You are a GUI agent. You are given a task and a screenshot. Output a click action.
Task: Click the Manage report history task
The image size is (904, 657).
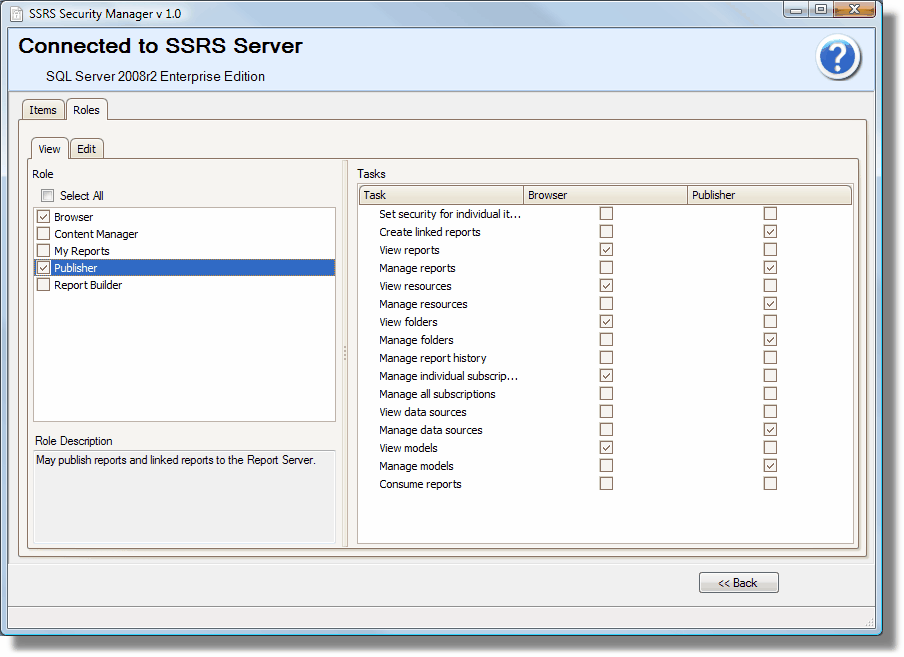pos(432,358)
